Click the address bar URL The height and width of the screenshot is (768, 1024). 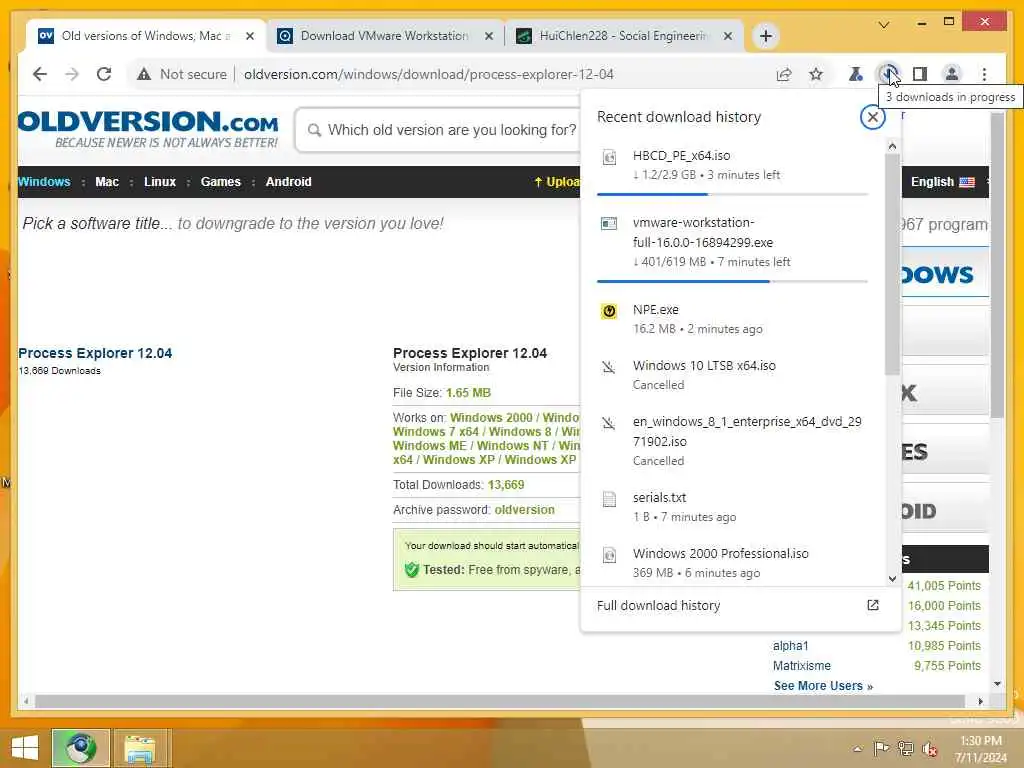coord(428,74)
